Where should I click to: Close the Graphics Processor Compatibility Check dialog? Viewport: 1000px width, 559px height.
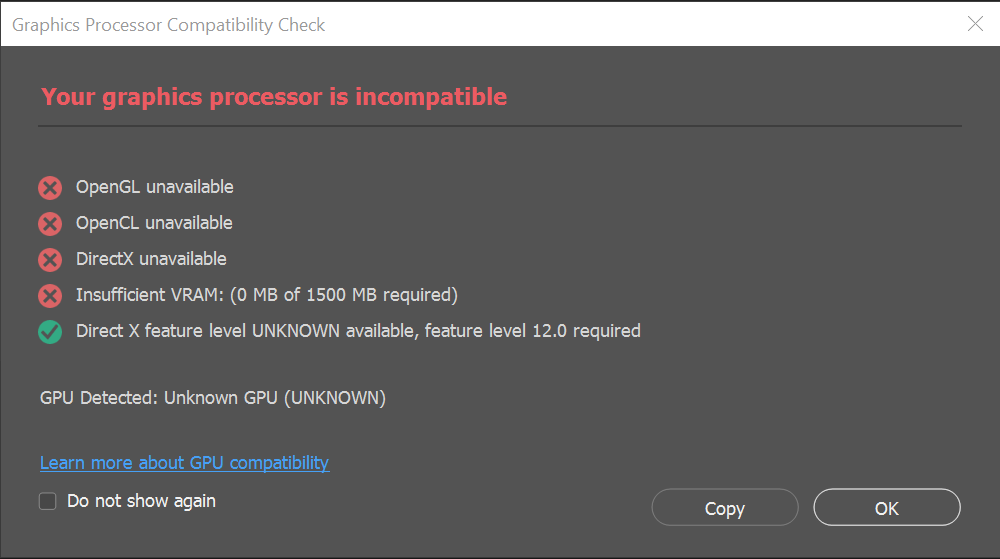[975, 24]
